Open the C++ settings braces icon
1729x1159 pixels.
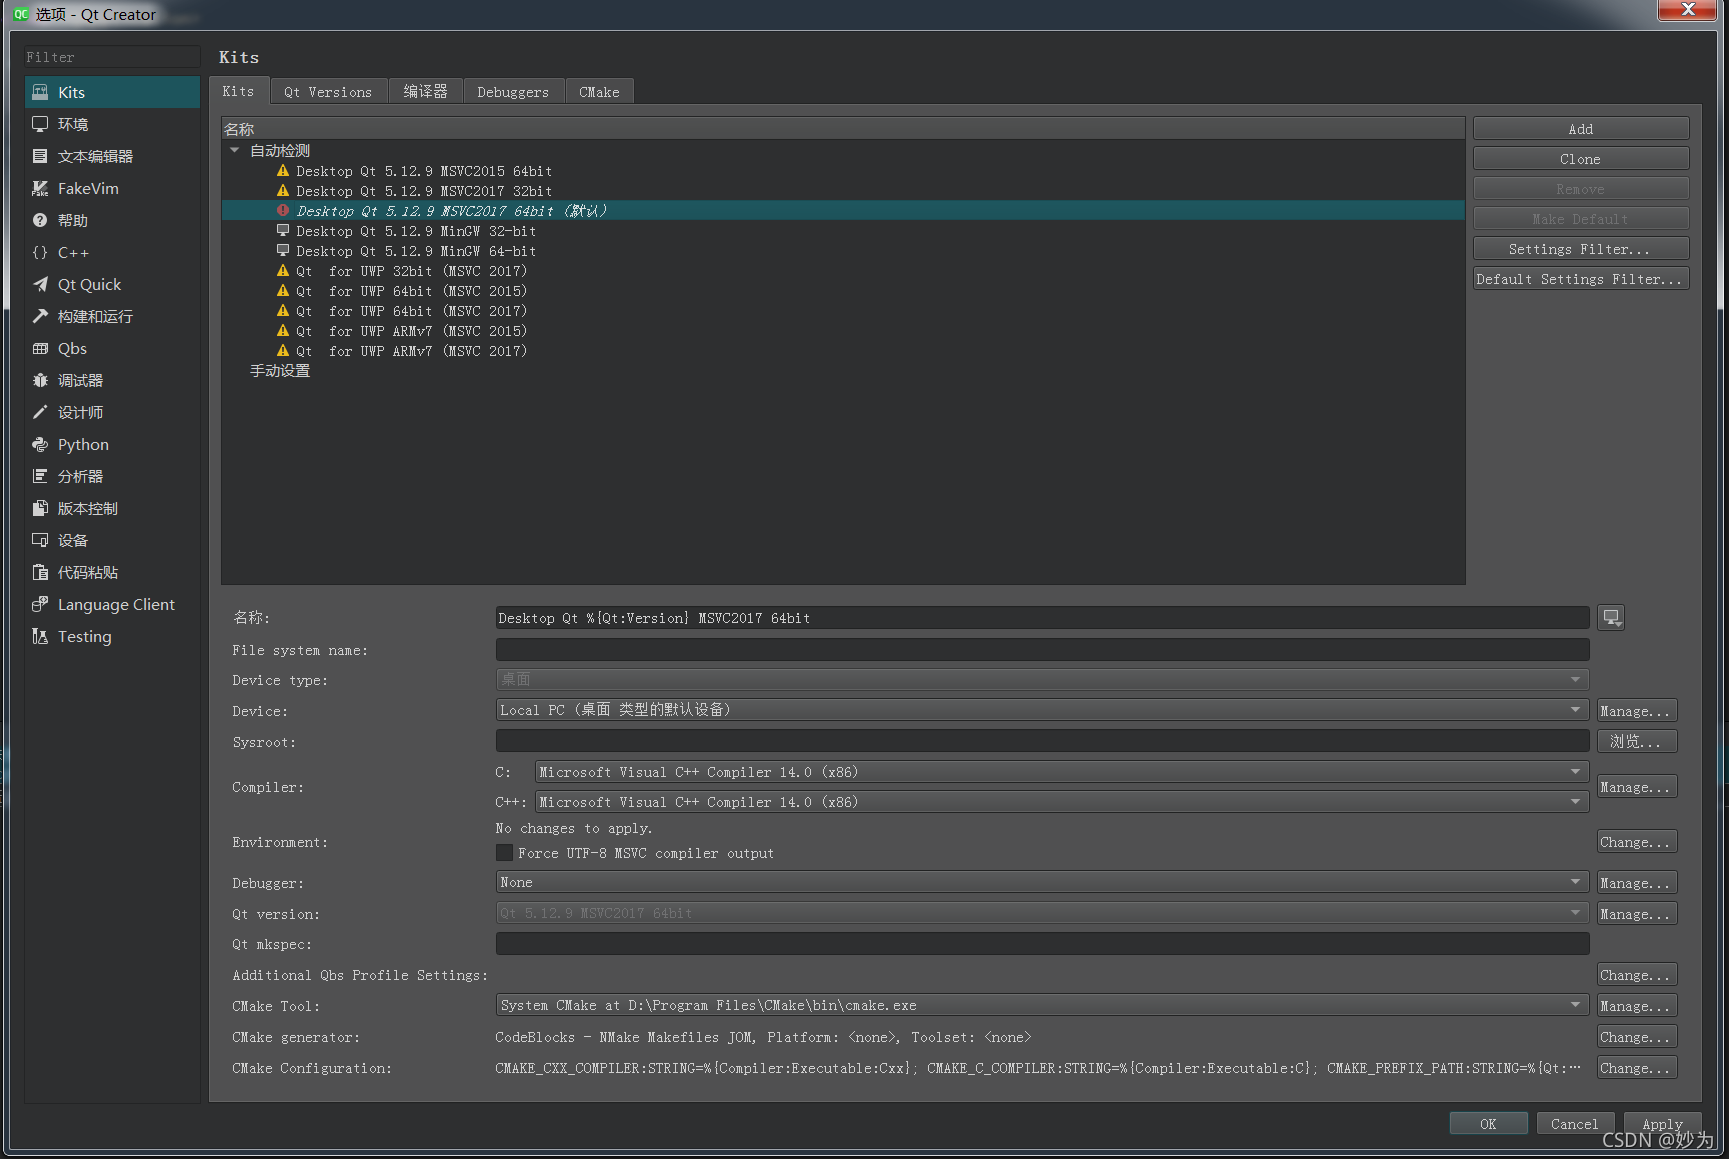click(40, 252)
